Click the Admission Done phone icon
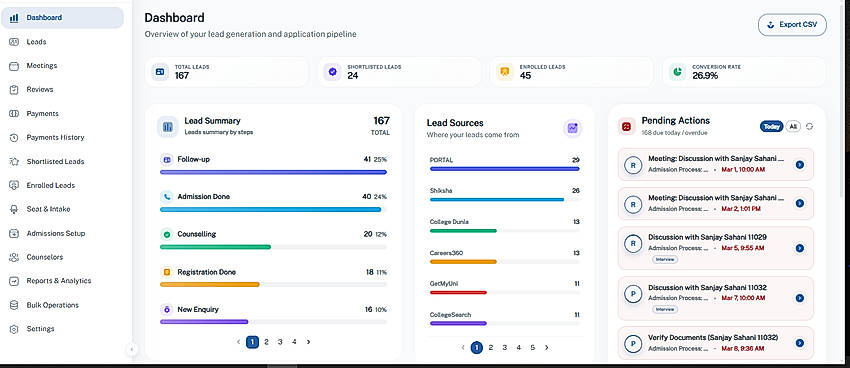 coord(167,197)
